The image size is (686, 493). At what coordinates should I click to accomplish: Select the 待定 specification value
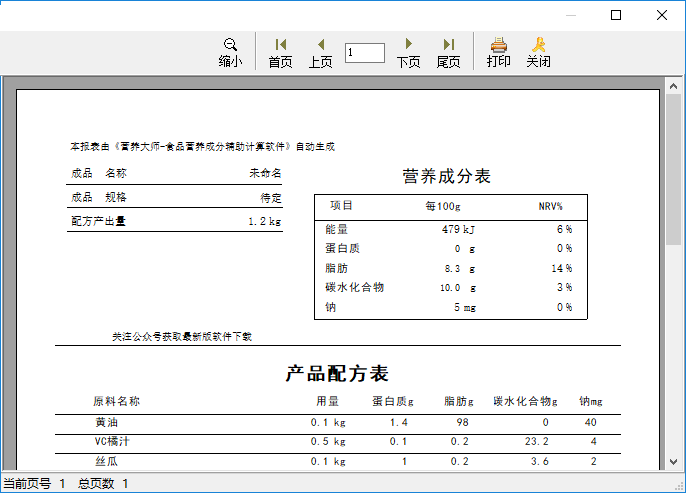click(x=271, y=198)
